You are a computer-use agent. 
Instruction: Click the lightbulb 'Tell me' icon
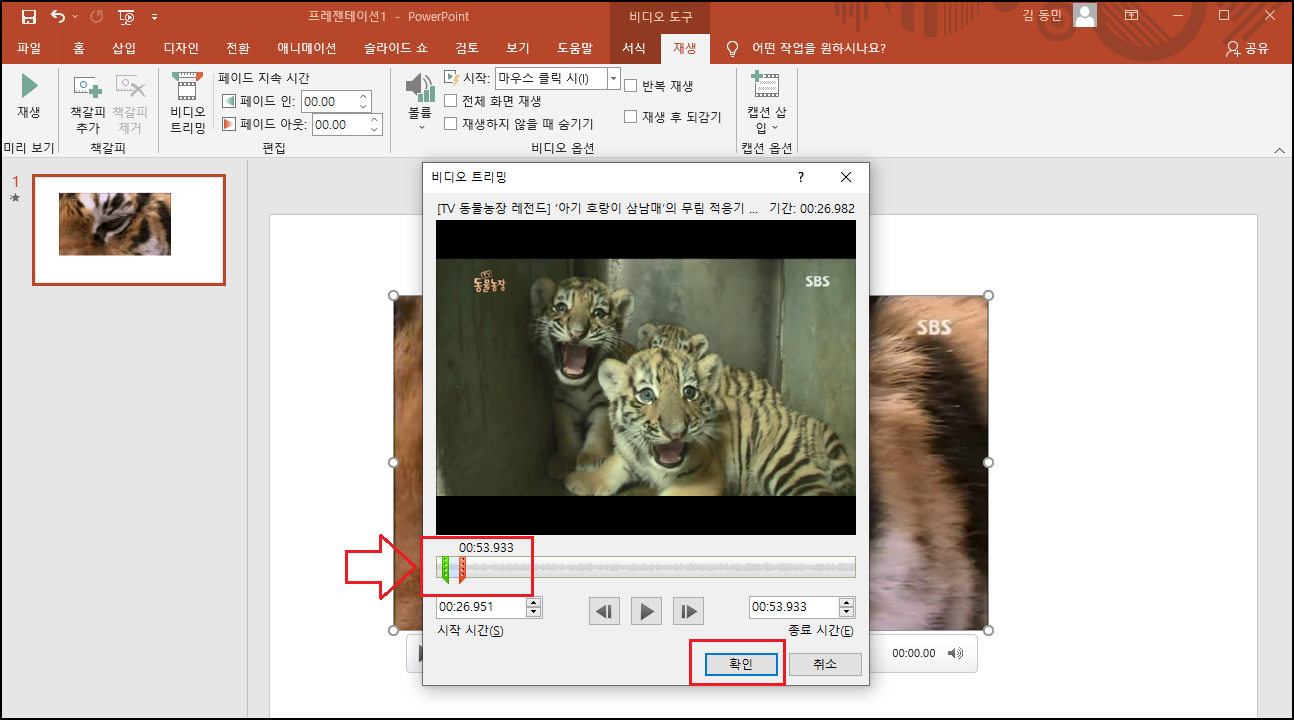pos(732,48)
